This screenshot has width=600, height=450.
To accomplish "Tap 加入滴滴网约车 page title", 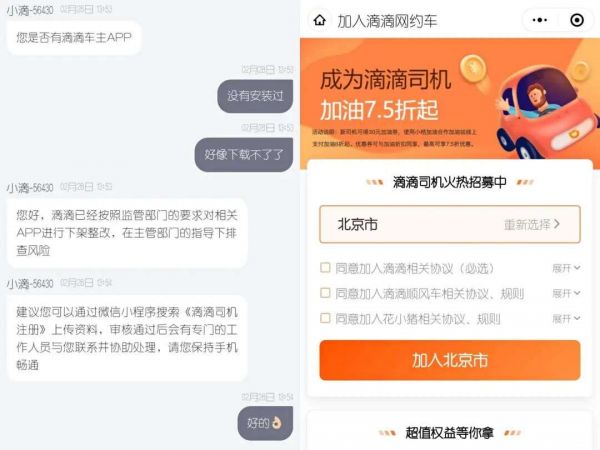I will (x=387, y=21).
